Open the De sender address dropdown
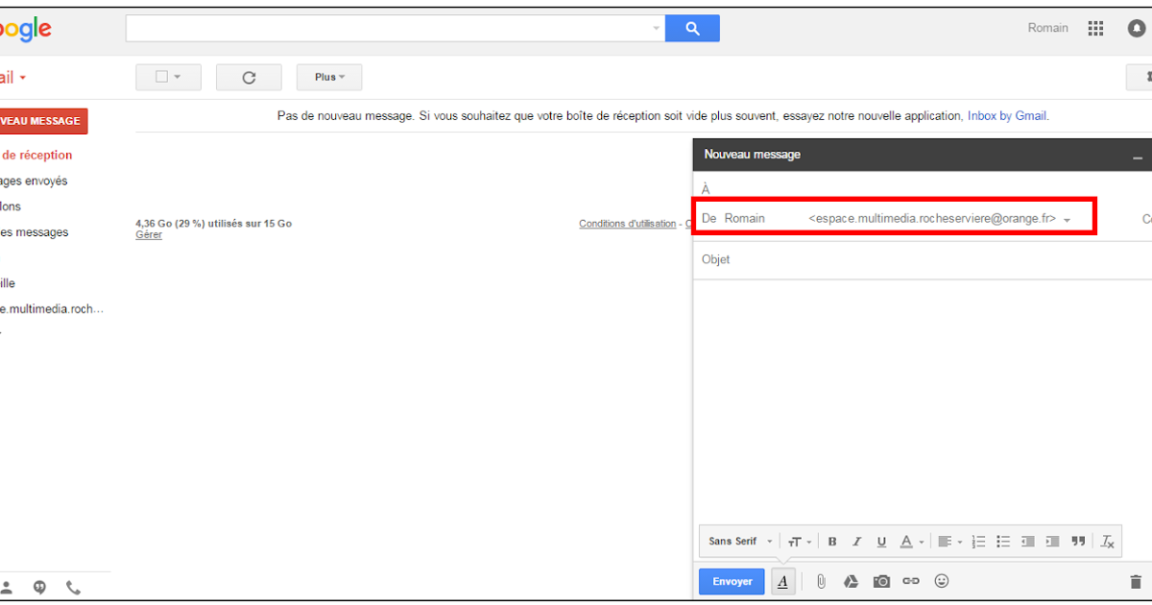1152x605 pixels. (x=1067, y=220)
